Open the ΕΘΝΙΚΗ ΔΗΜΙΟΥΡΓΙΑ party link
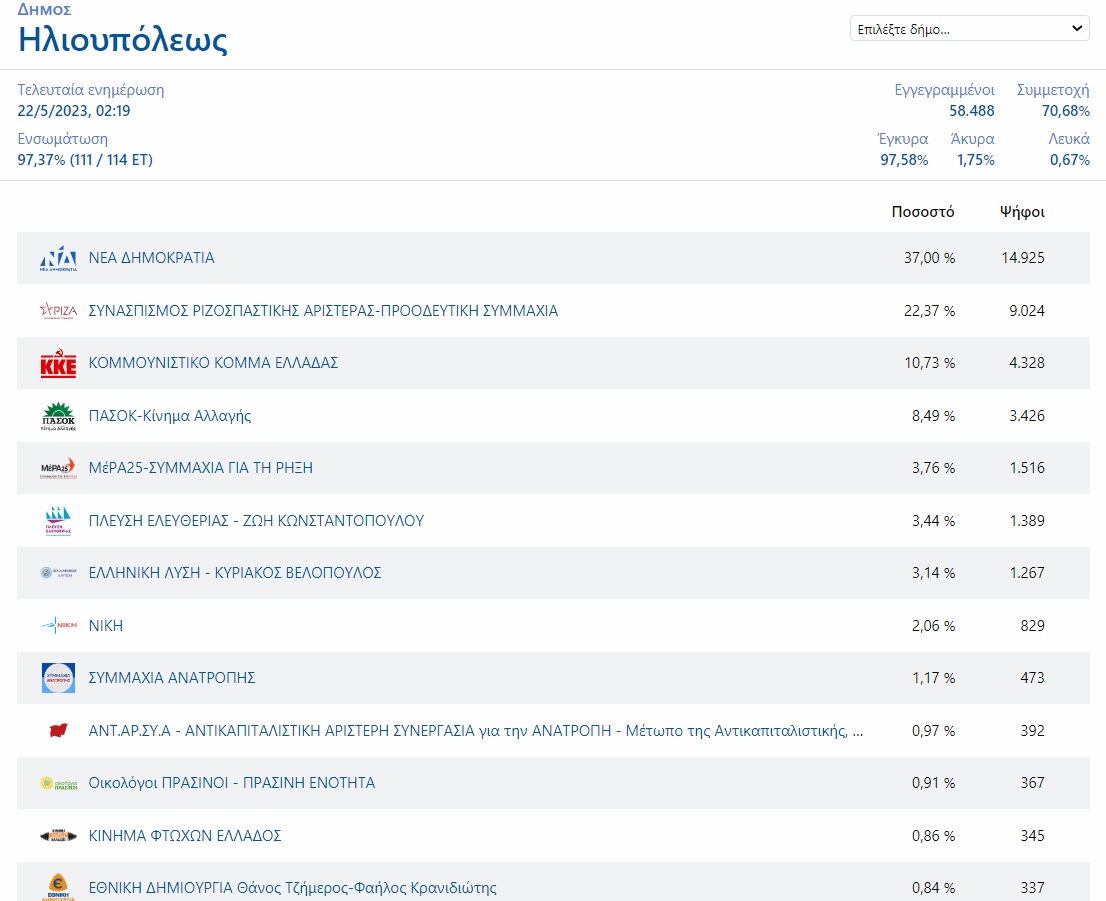This screenshot has width=1106, height=901. [x=293, y=888]
